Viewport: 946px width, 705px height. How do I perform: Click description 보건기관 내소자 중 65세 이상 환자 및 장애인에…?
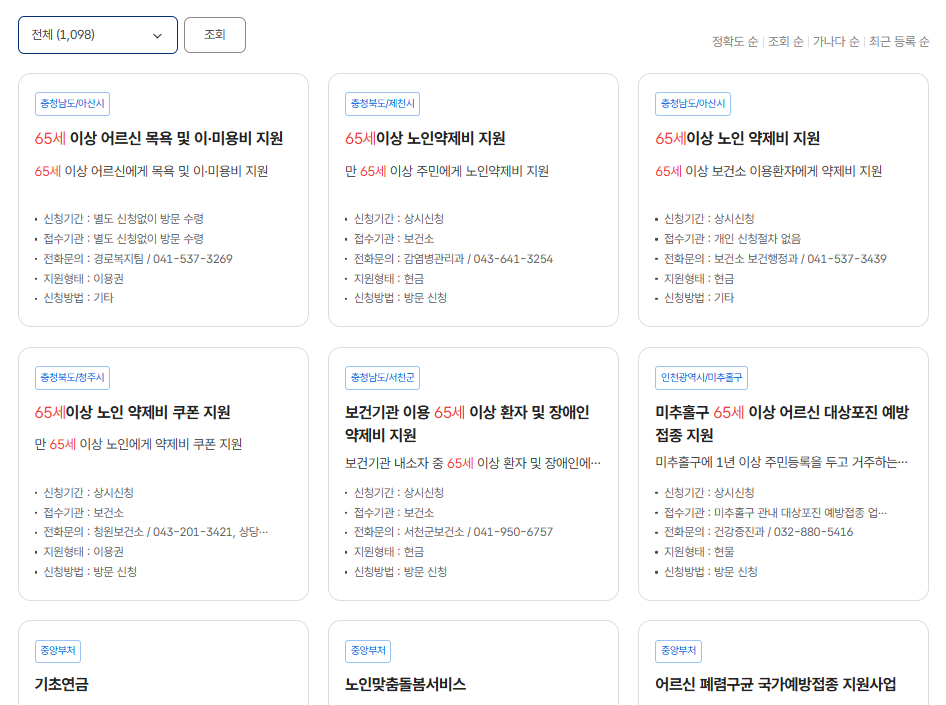click(473, 463)
